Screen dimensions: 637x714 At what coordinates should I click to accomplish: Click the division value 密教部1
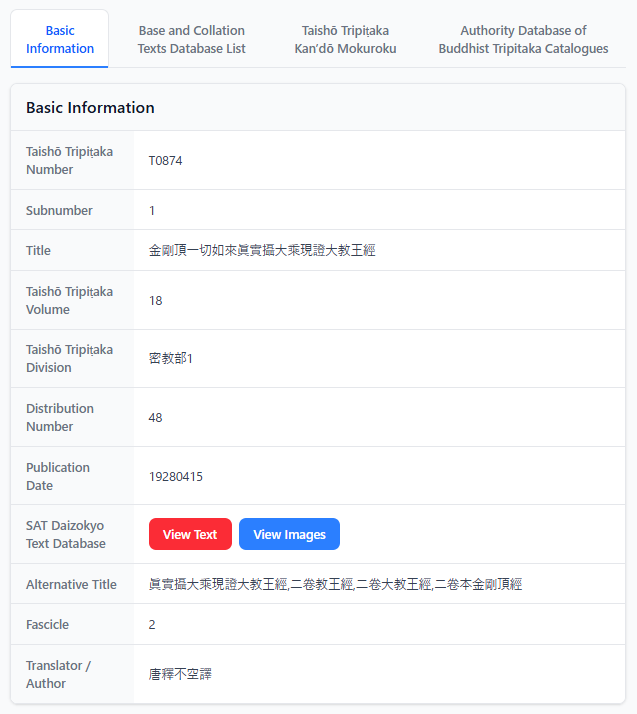click(170, 358)
